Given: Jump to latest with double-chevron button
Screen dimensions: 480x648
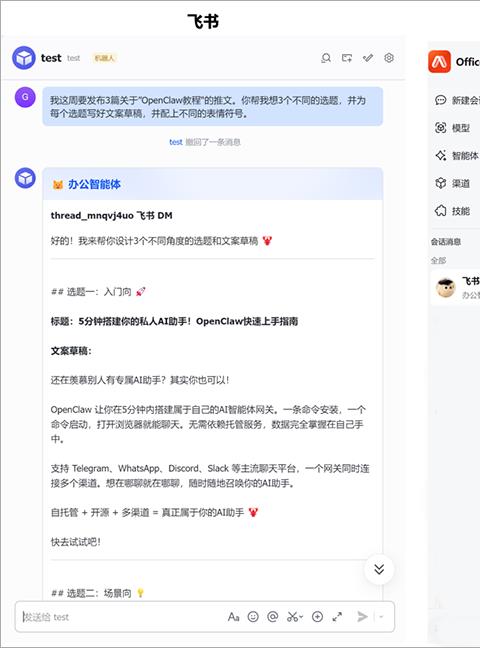Looking at the screenshot, I should (x=379, y=569).
